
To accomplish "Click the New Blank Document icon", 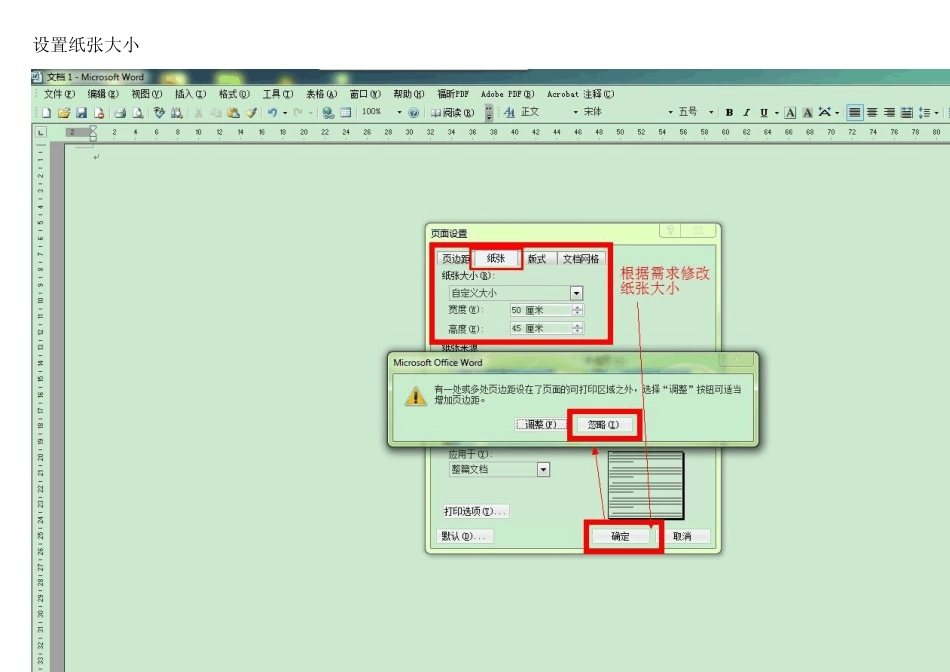I will (47, 113).
